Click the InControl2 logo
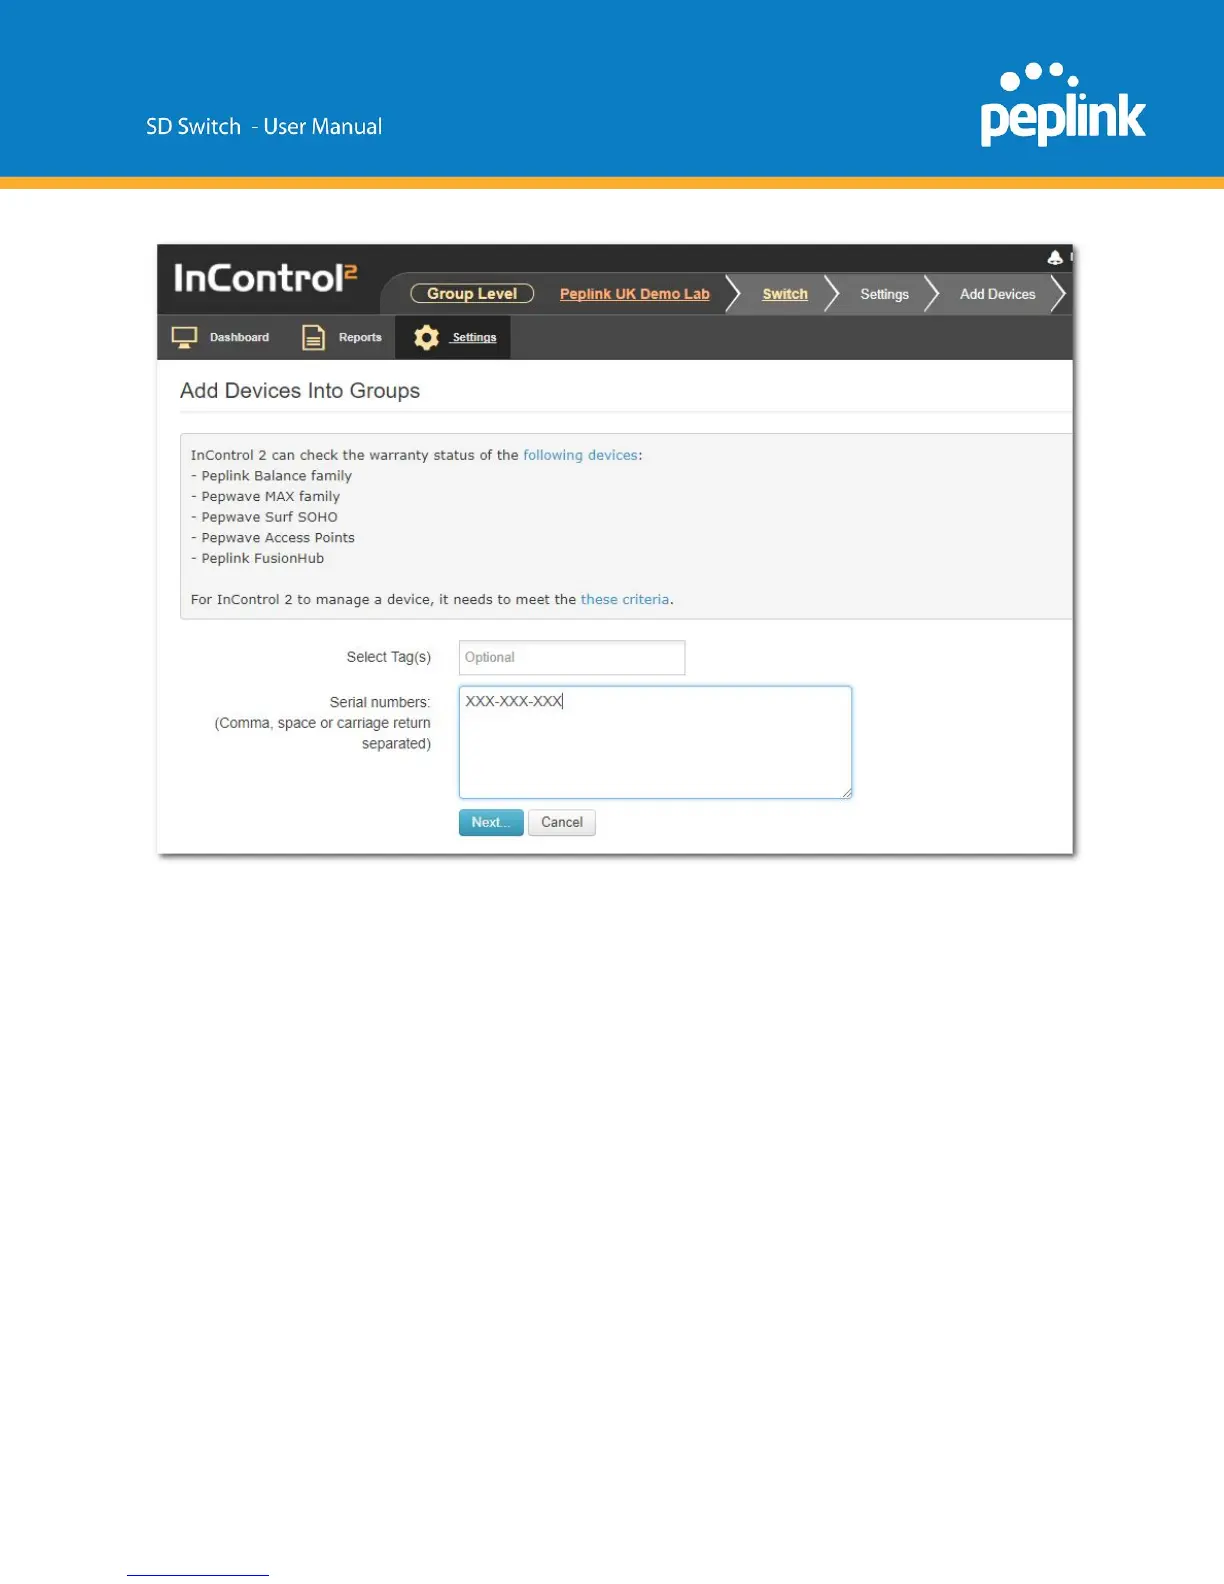This screenshot has width=1224, height=1584. [x=265, y=278]
